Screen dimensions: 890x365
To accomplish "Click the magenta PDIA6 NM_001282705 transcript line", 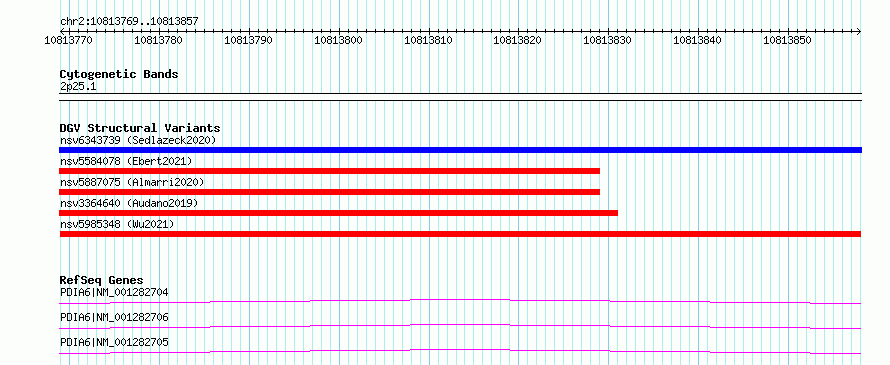I will pyautogui.click(x=460, y=351).
